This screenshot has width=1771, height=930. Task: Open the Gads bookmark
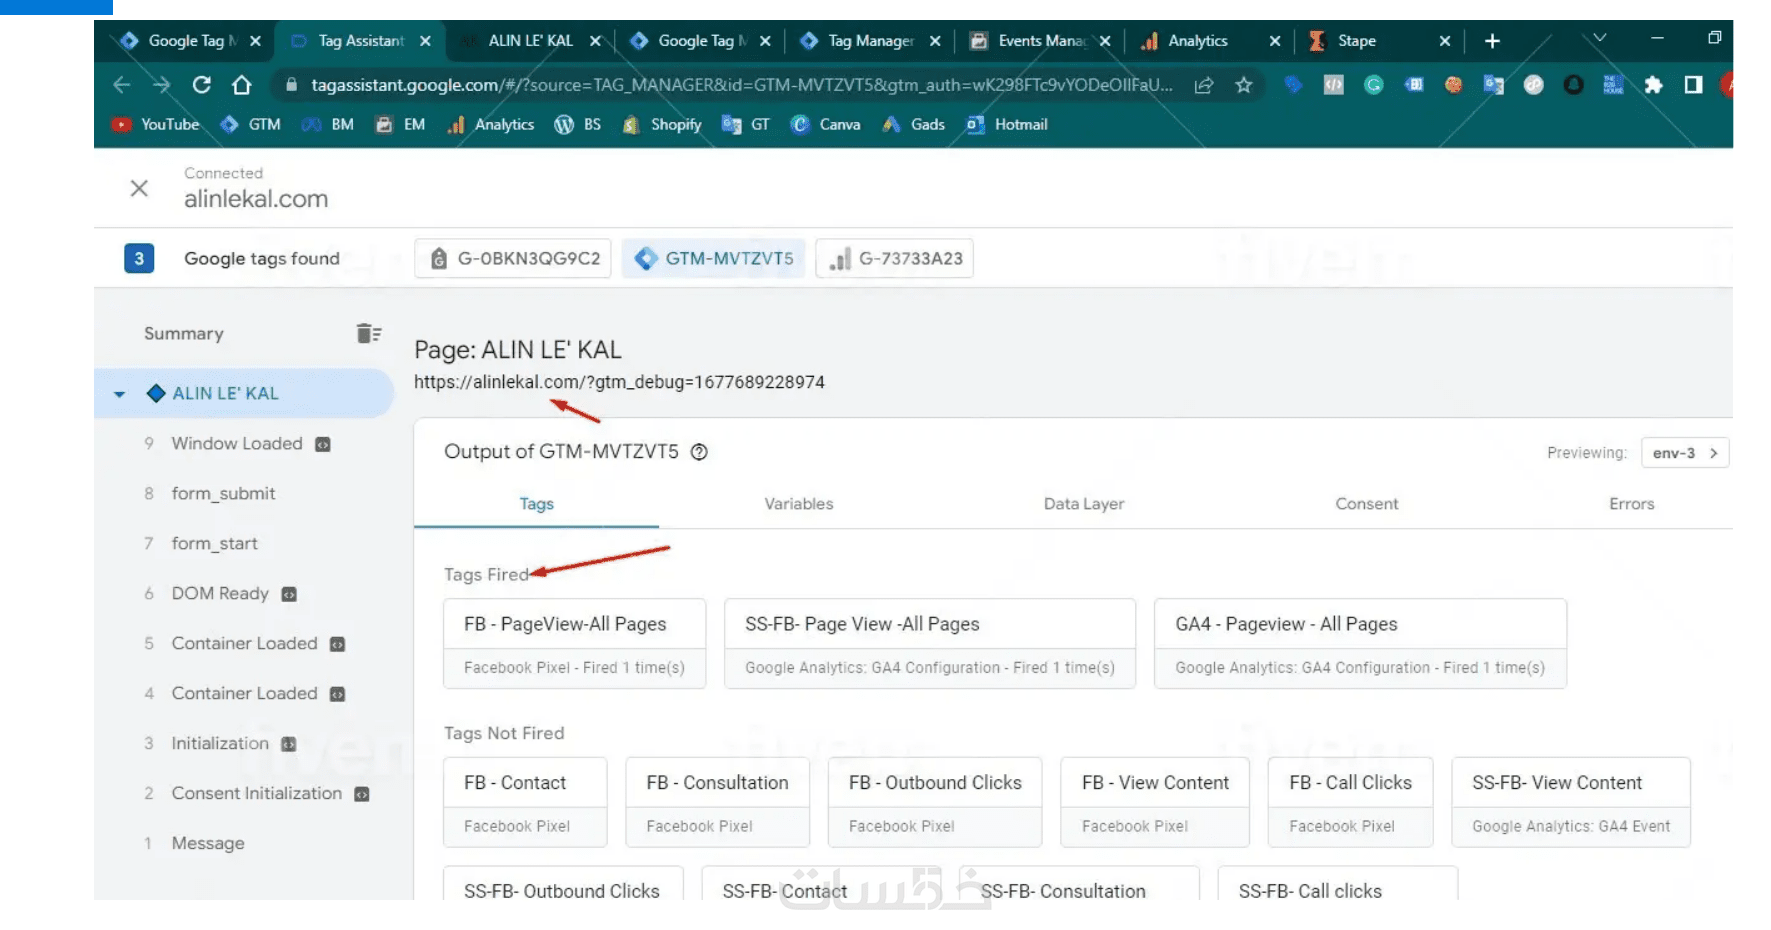point(914,124)
